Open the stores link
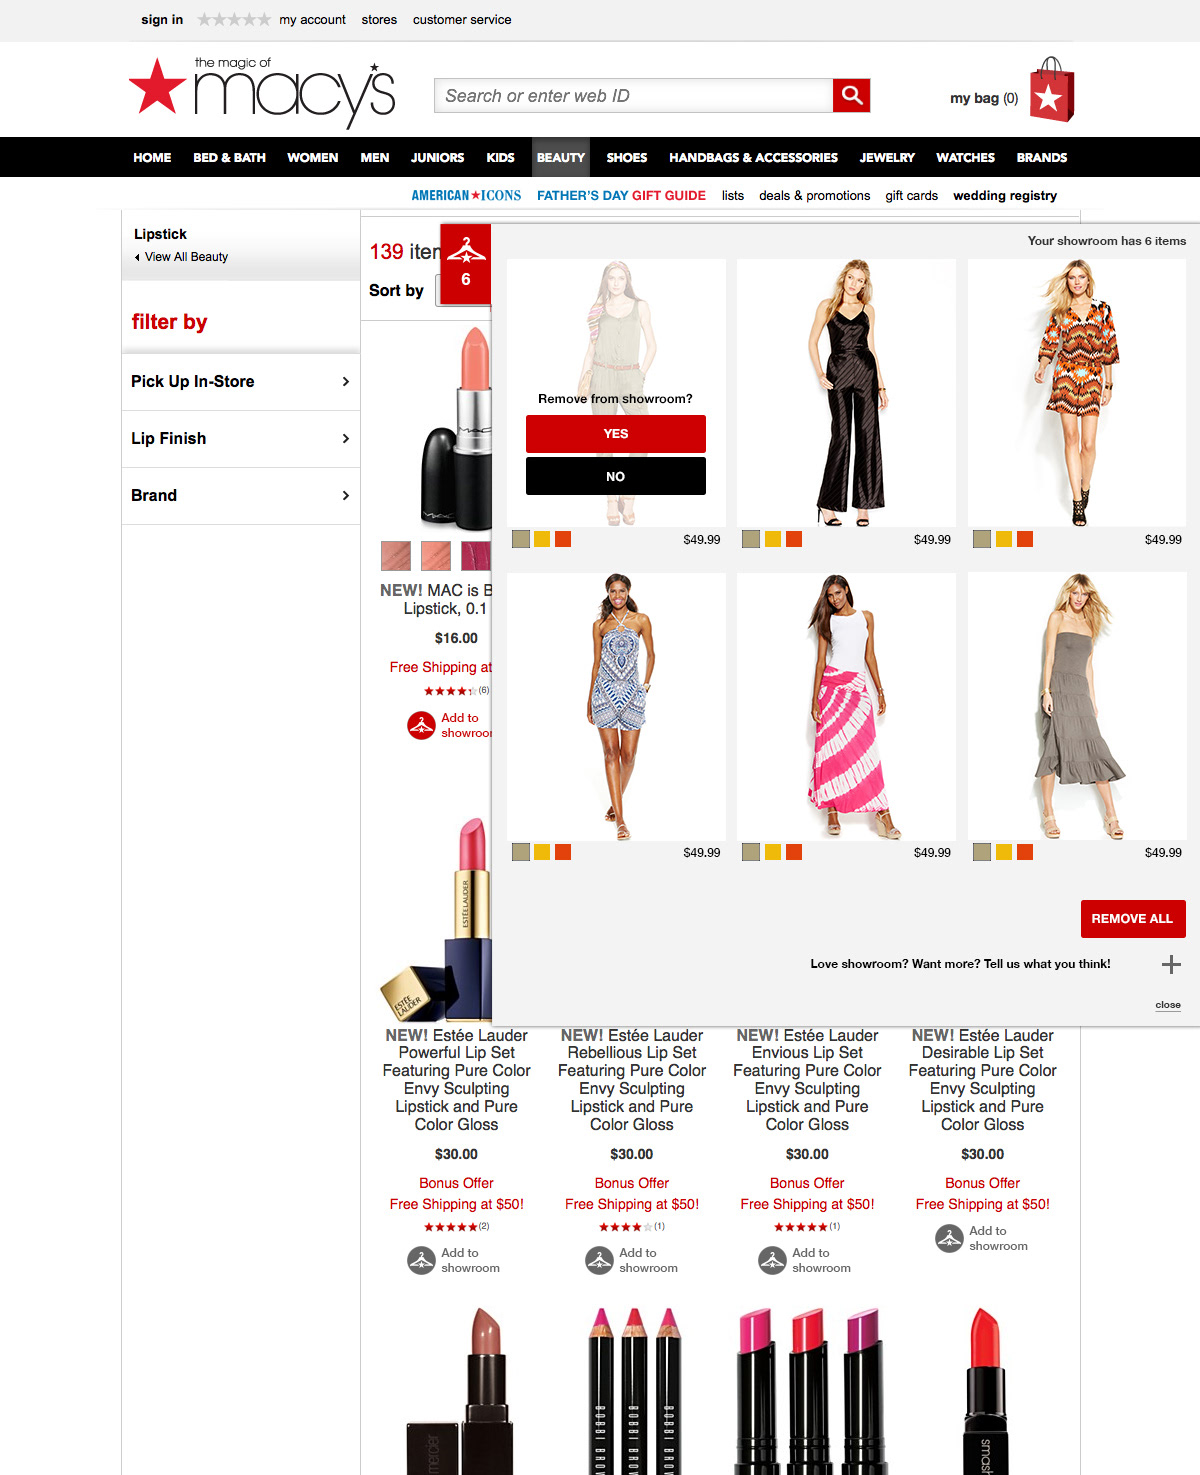The height and width of the screenshot is (1475, 1200). pyautogui.click(x=379, y=19)
